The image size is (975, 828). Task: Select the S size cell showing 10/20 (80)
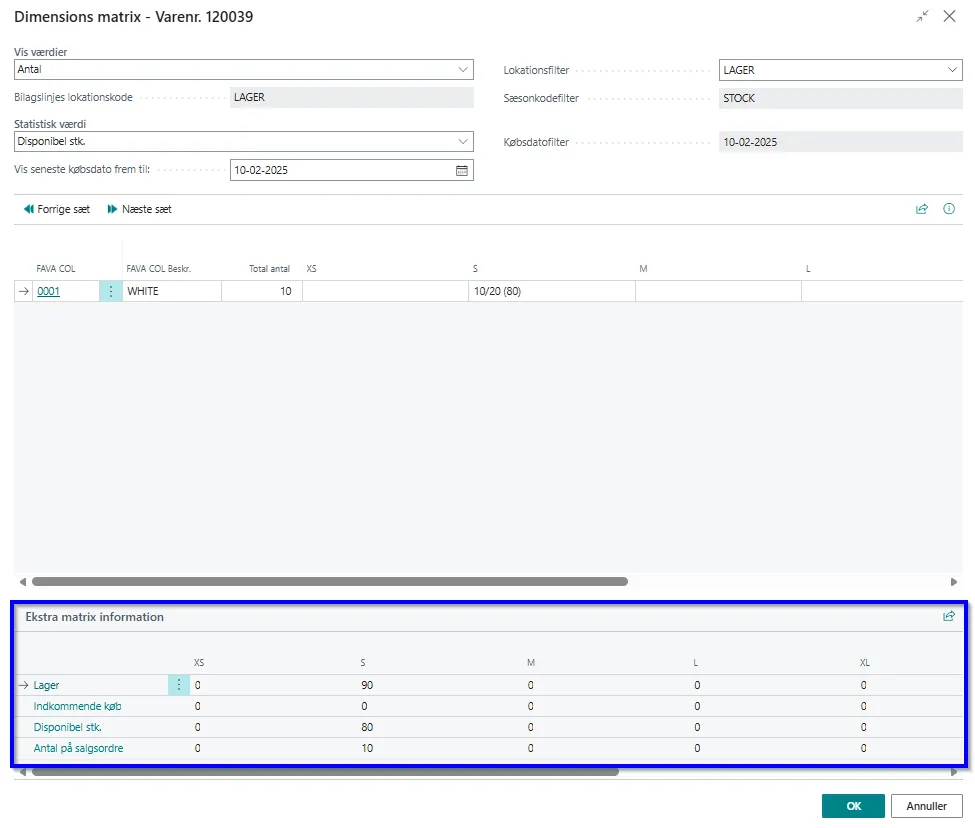(x=550, y=292)
